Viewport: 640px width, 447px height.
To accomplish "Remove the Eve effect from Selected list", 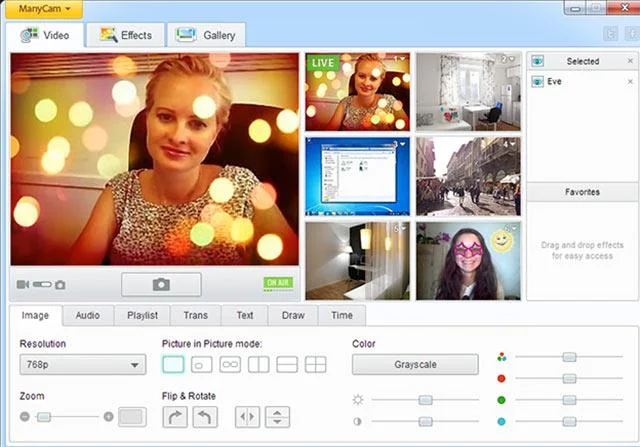I will pos(630,82).
